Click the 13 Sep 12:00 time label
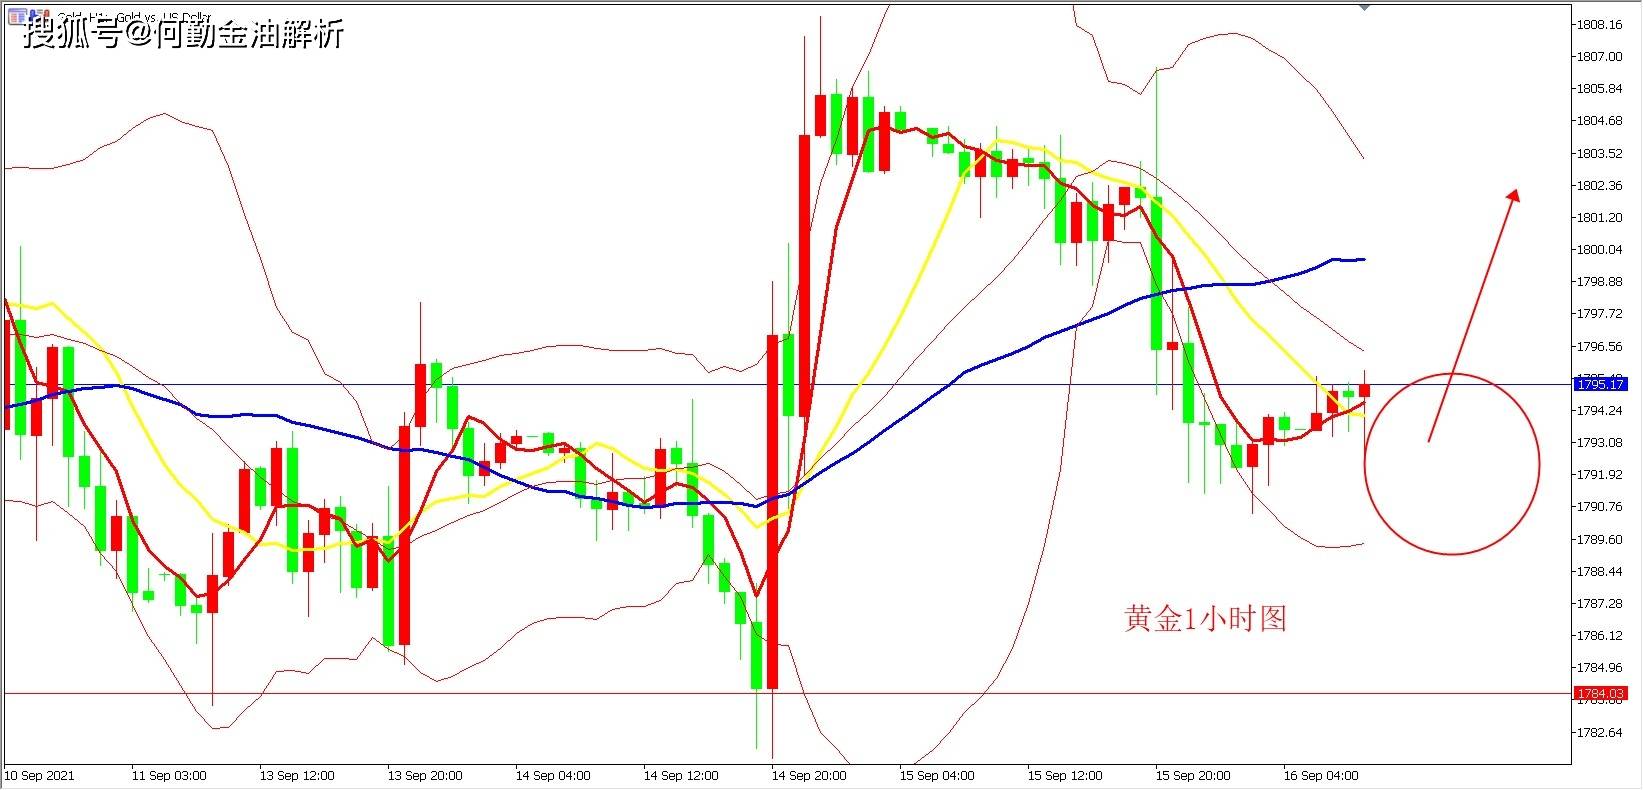 [x=297, y=775]
